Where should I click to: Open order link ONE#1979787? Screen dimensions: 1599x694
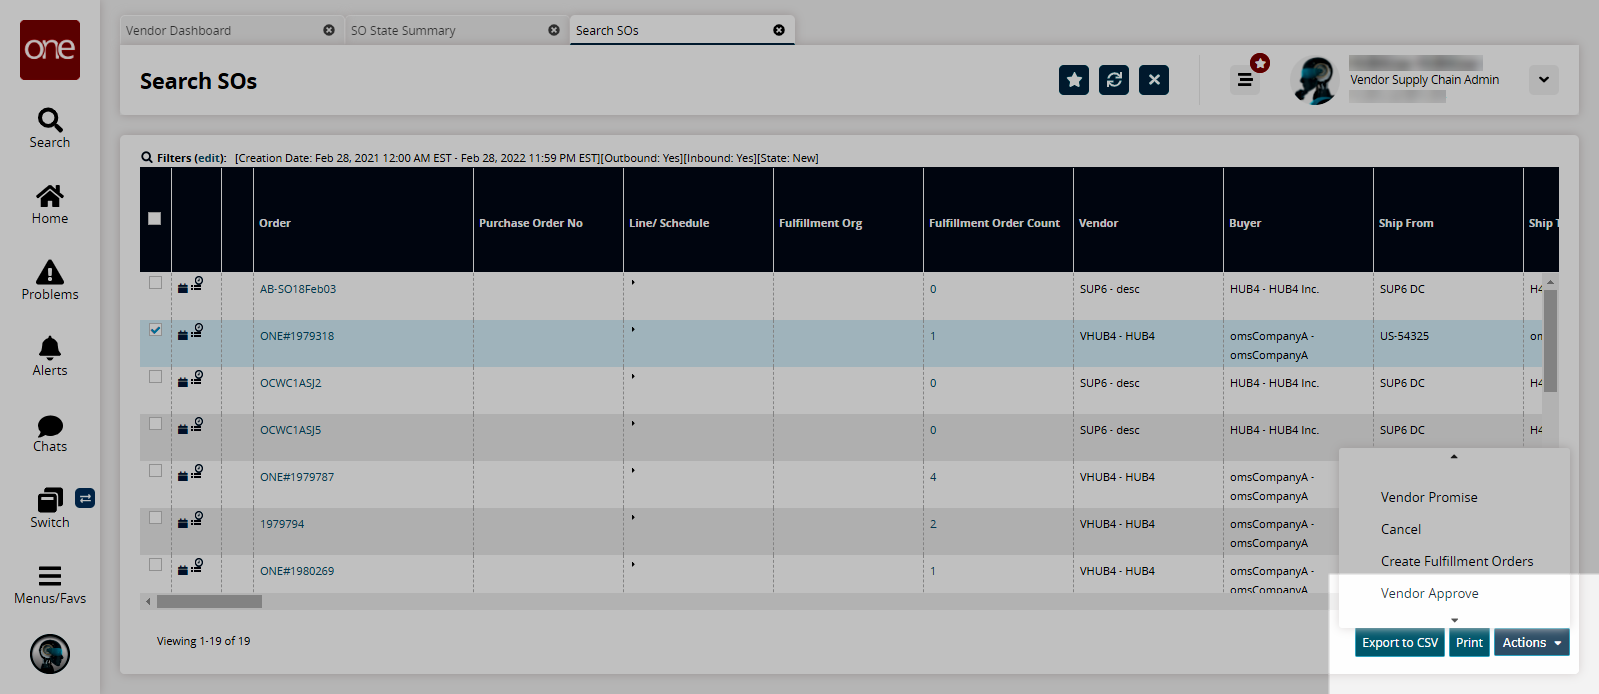297,477
